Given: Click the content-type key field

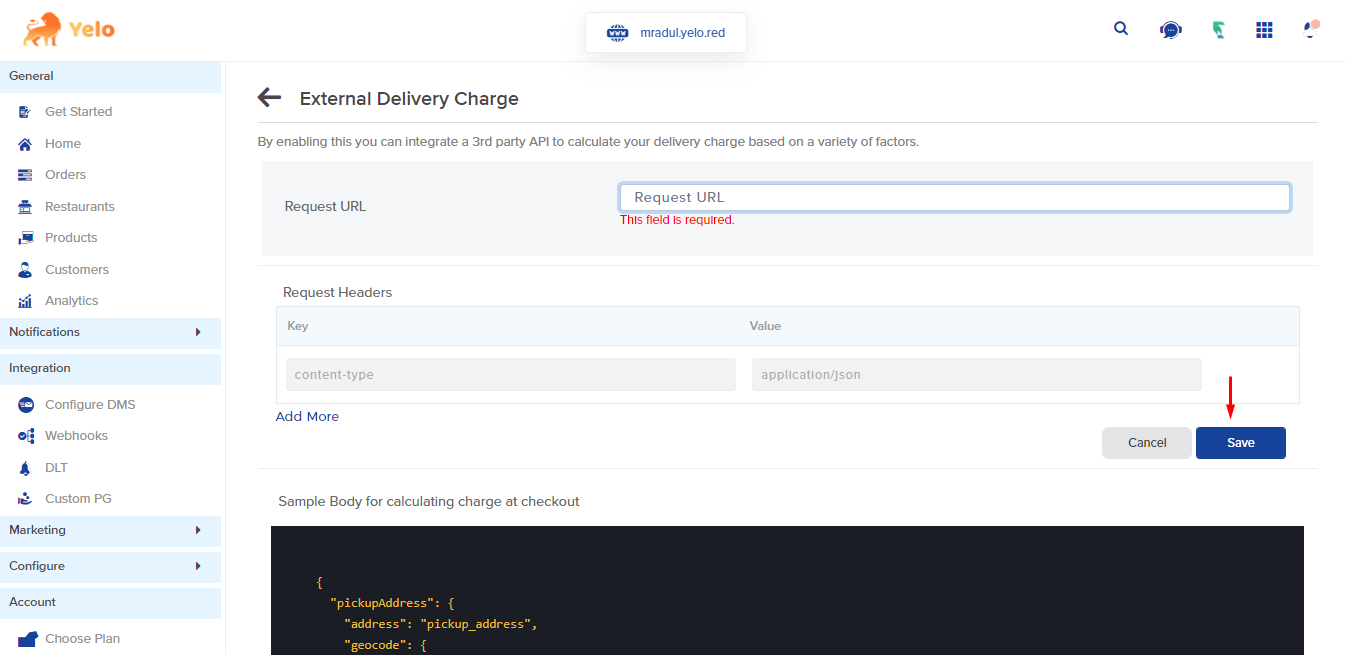Looking at the screenshot, I should pyautogui.click(x=511, y=375).
